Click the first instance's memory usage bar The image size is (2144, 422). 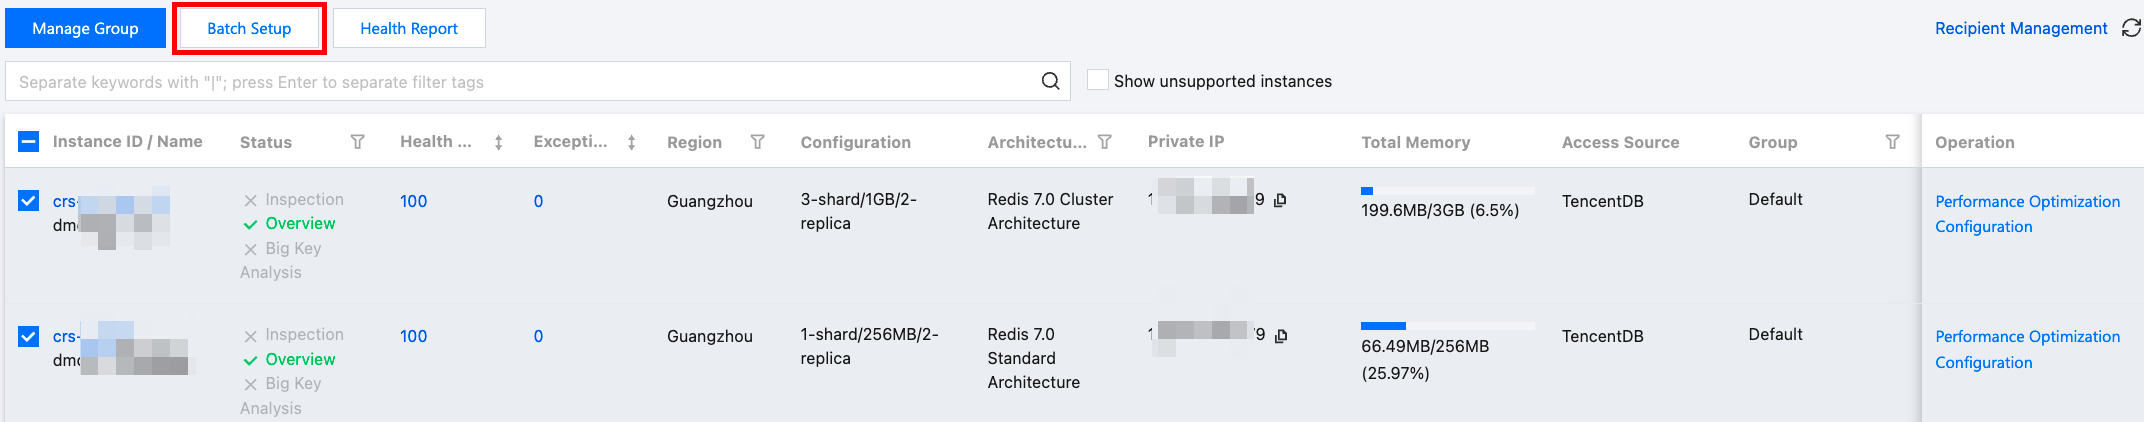(x=1446, y=190)
